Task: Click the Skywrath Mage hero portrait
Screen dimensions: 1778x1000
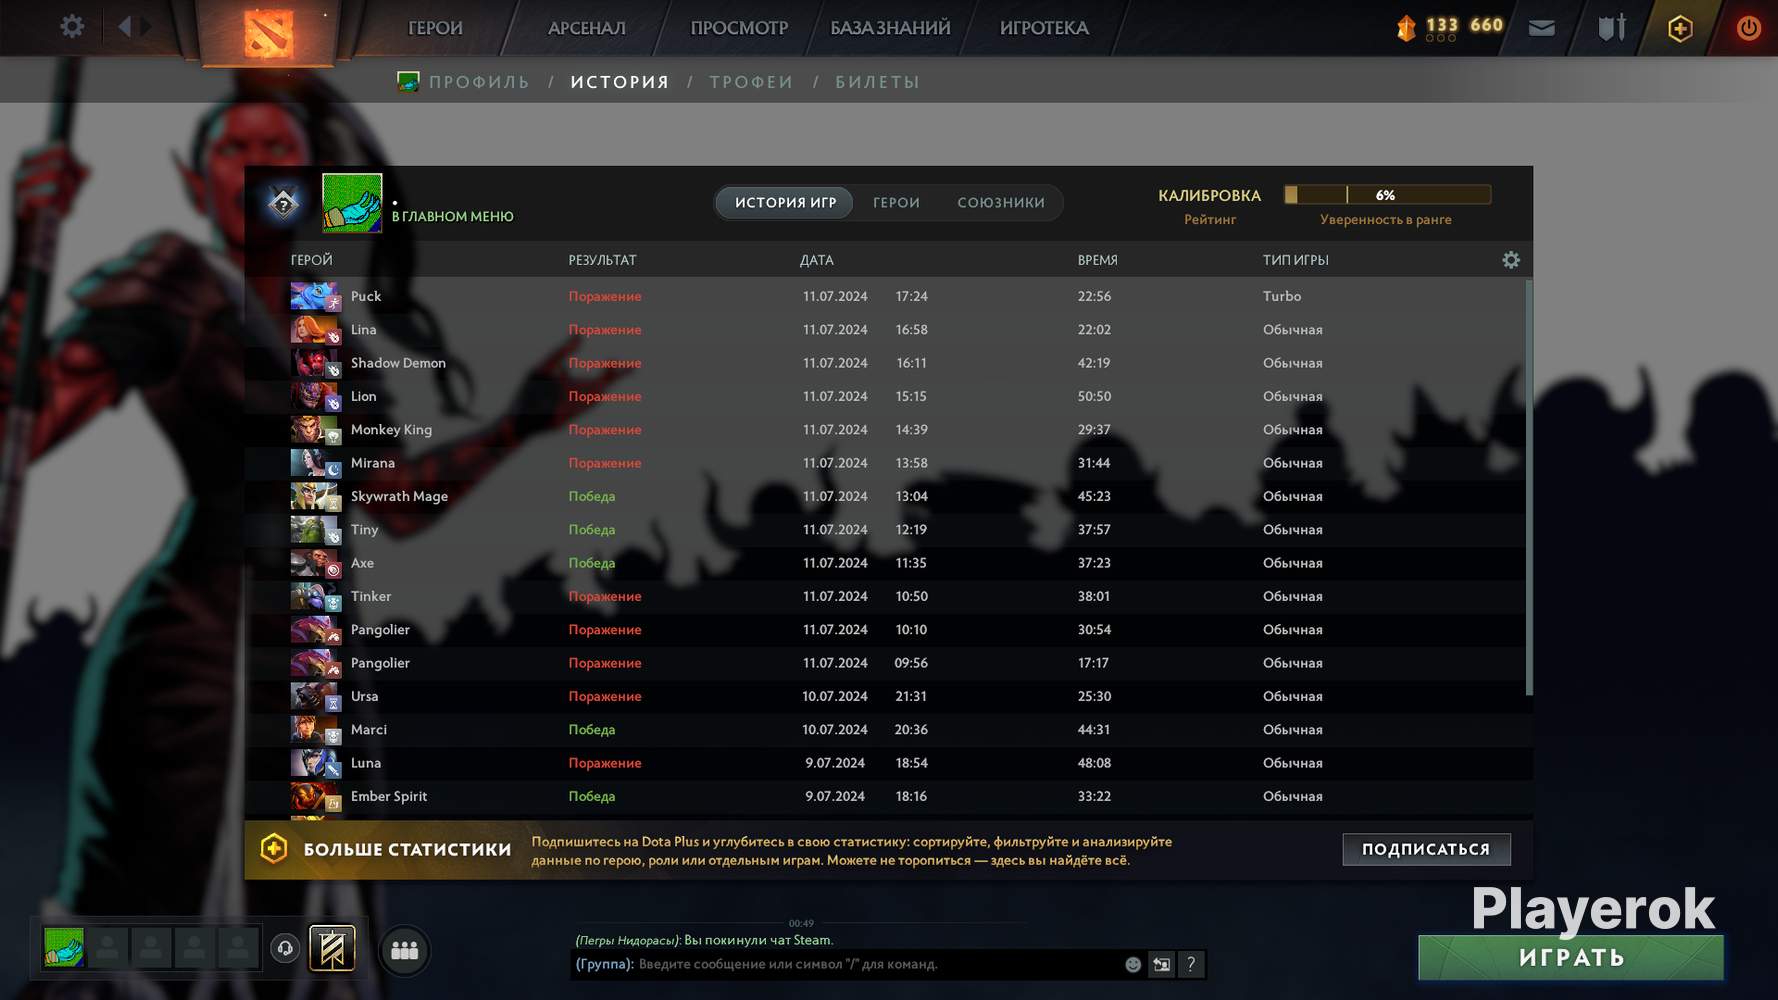Action: [315, 496]
